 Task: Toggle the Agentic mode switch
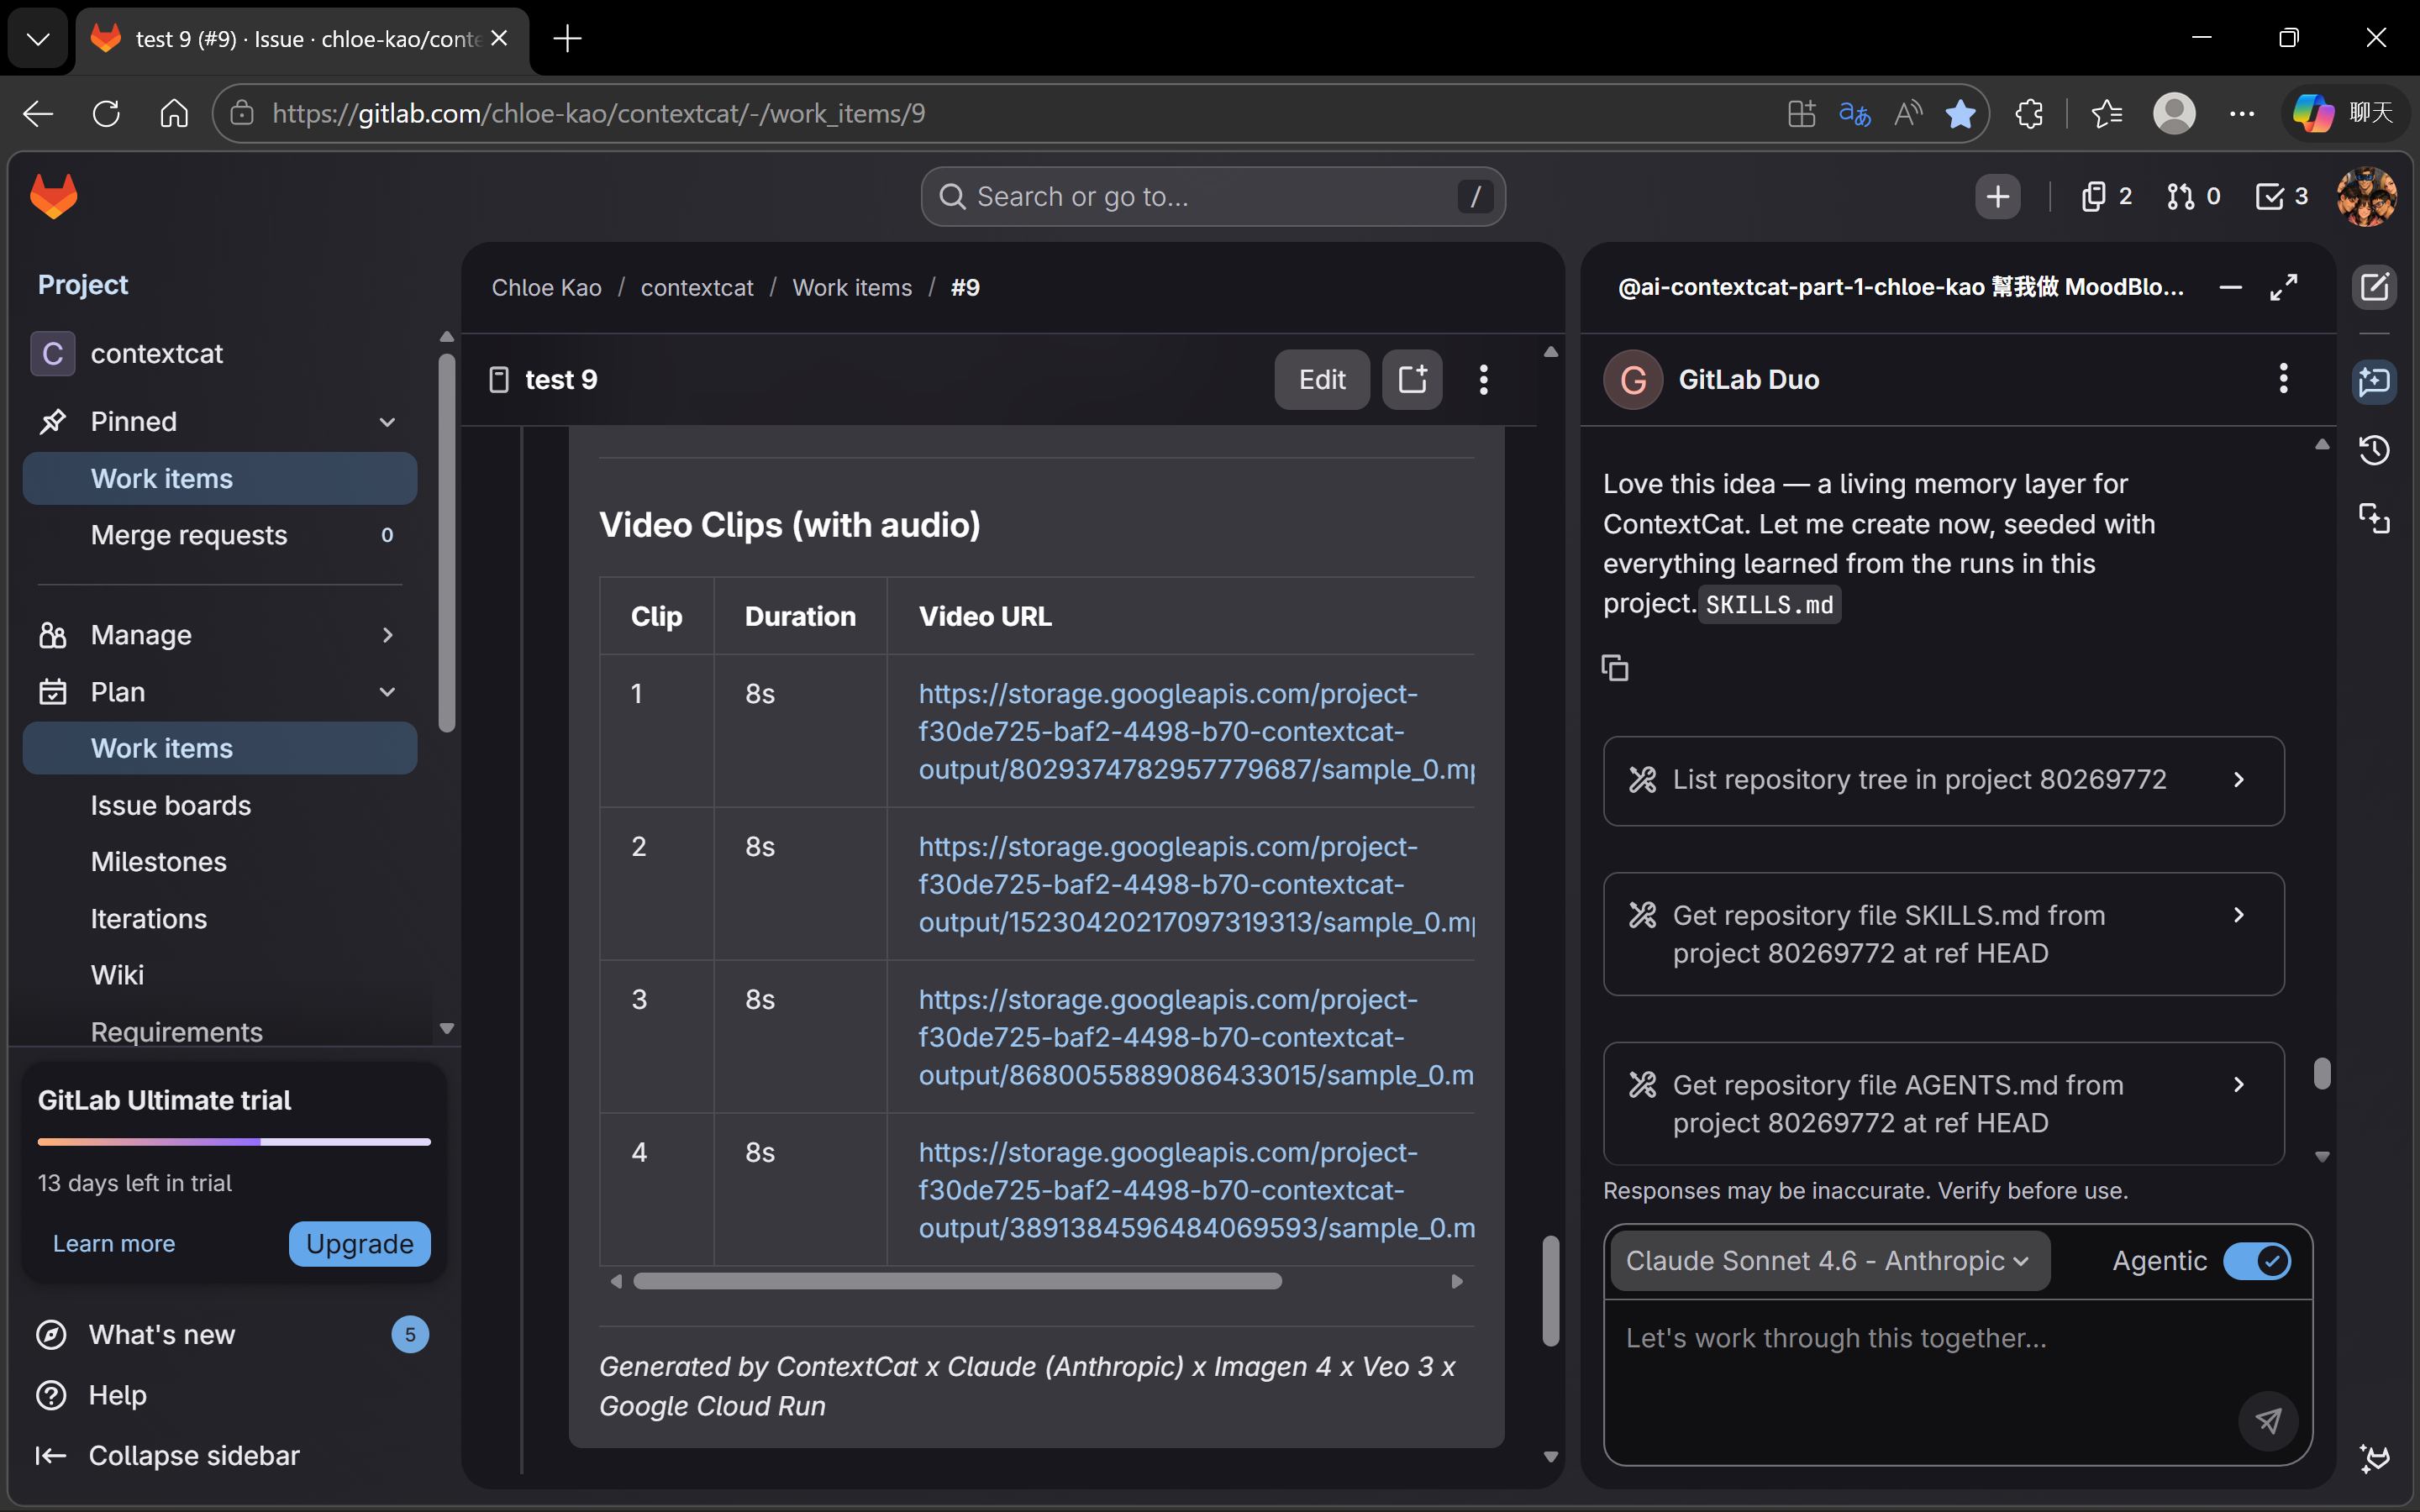coord(2256,1261)
